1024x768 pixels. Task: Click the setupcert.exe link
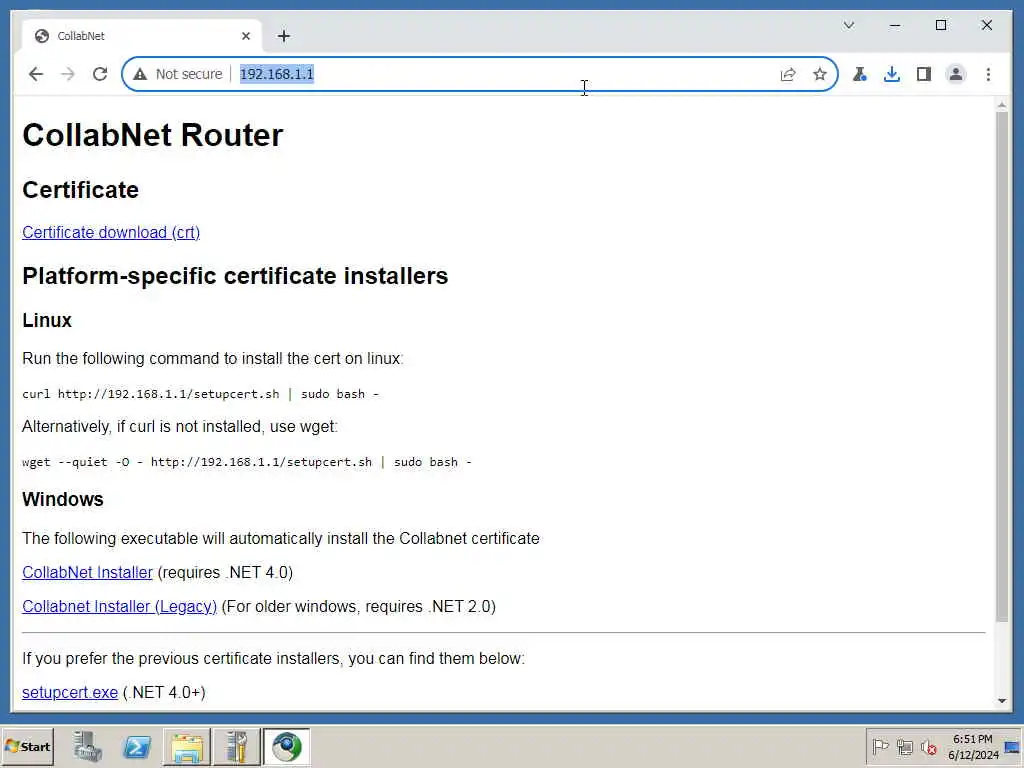point(70,692)
